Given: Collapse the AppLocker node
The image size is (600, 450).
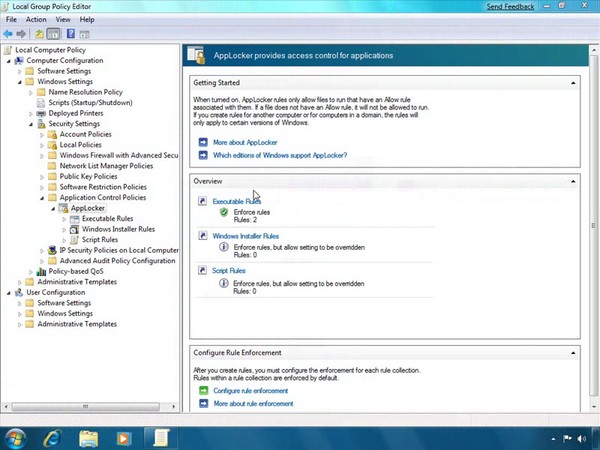Looking at the screenshot, I should pos(53,209).
